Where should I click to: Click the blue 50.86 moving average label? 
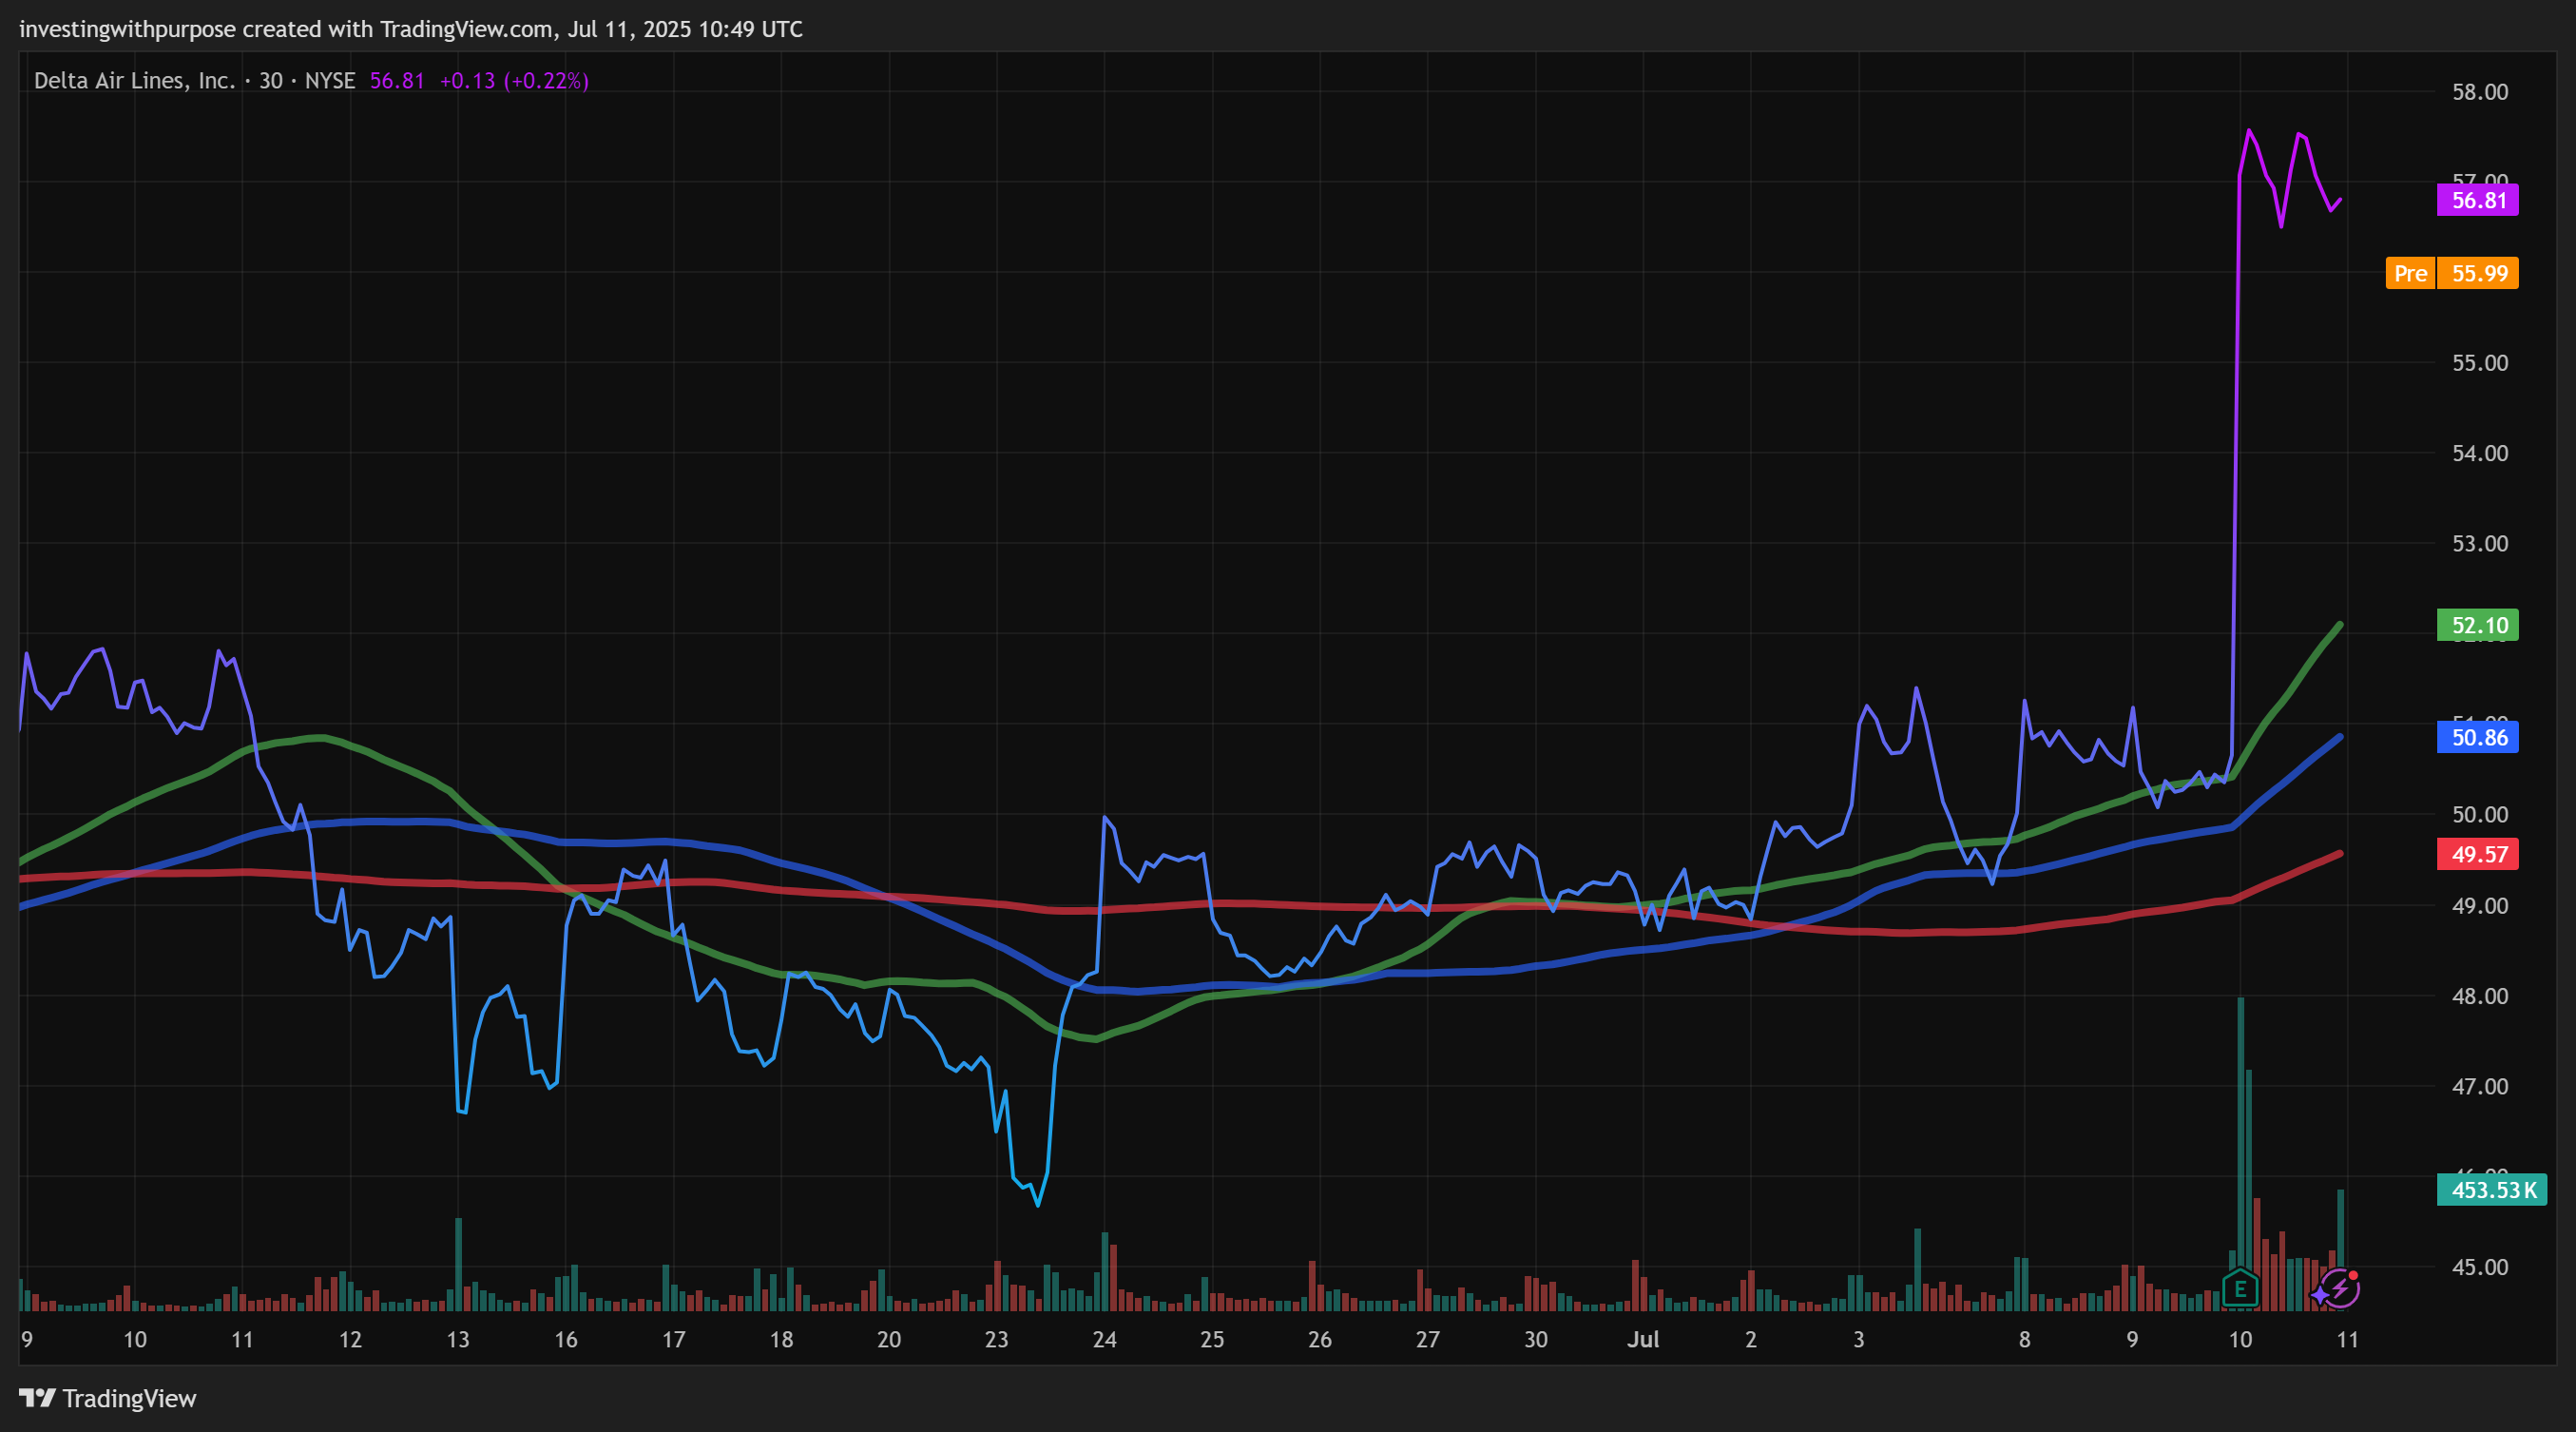(2478, 738)
